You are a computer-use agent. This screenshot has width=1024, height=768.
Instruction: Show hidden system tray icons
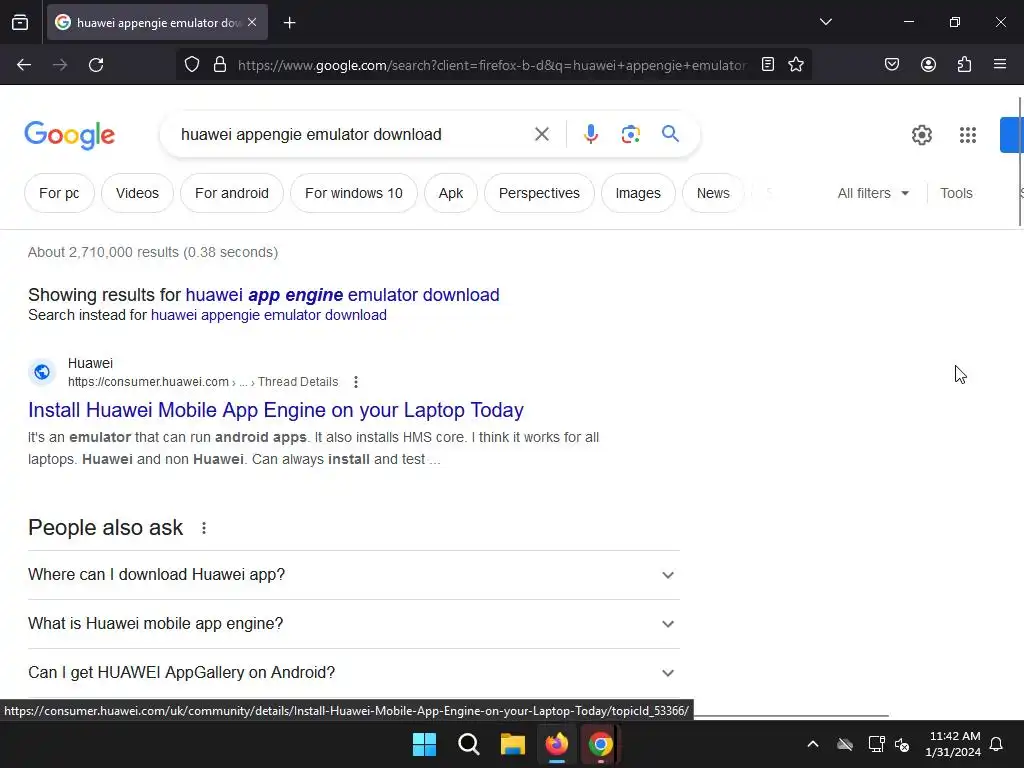813,744
